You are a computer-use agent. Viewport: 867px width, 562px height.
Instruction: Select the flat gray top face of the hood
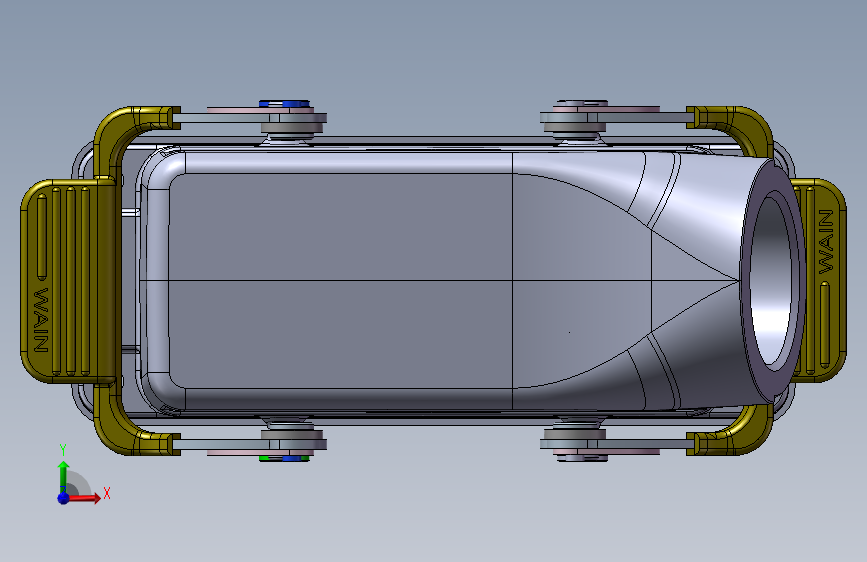point(340,281)
